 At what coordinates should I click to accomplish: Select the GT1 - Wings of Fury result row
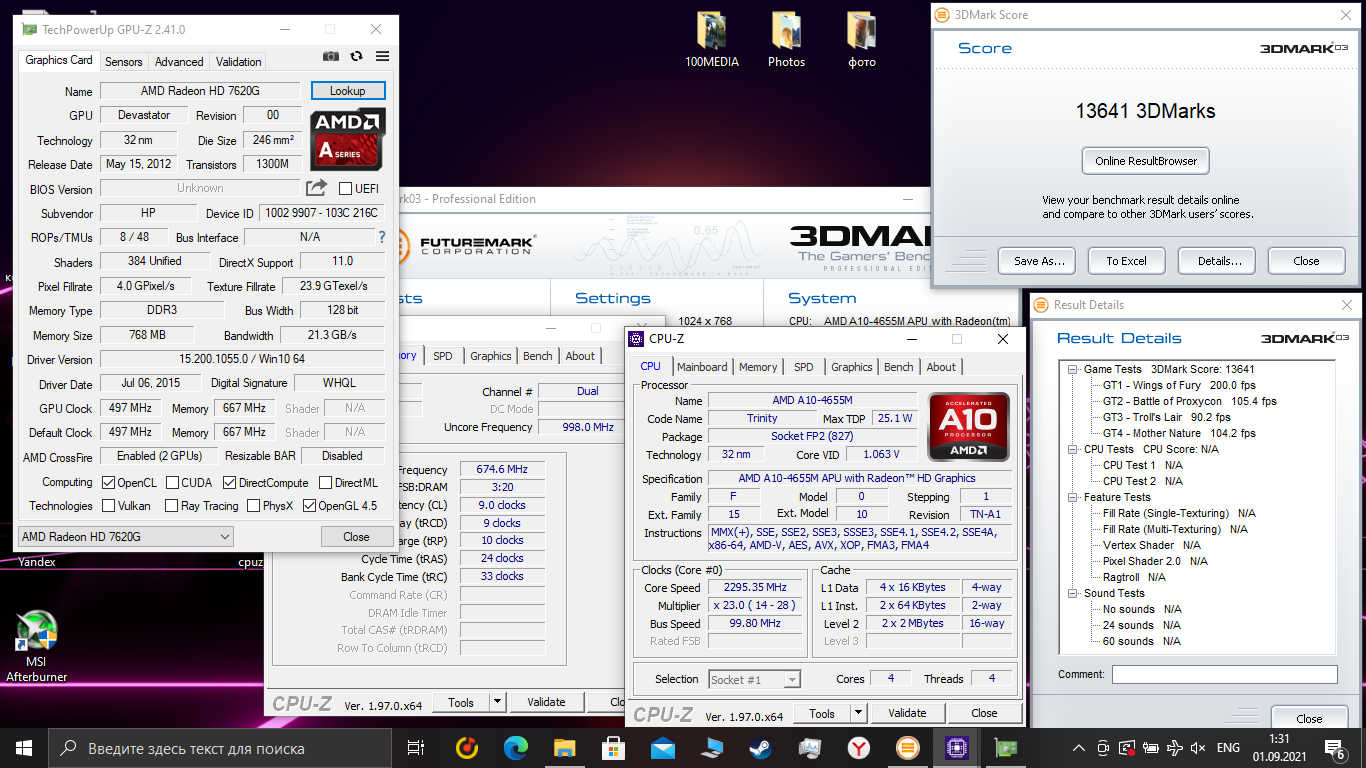pos(1179,385)
